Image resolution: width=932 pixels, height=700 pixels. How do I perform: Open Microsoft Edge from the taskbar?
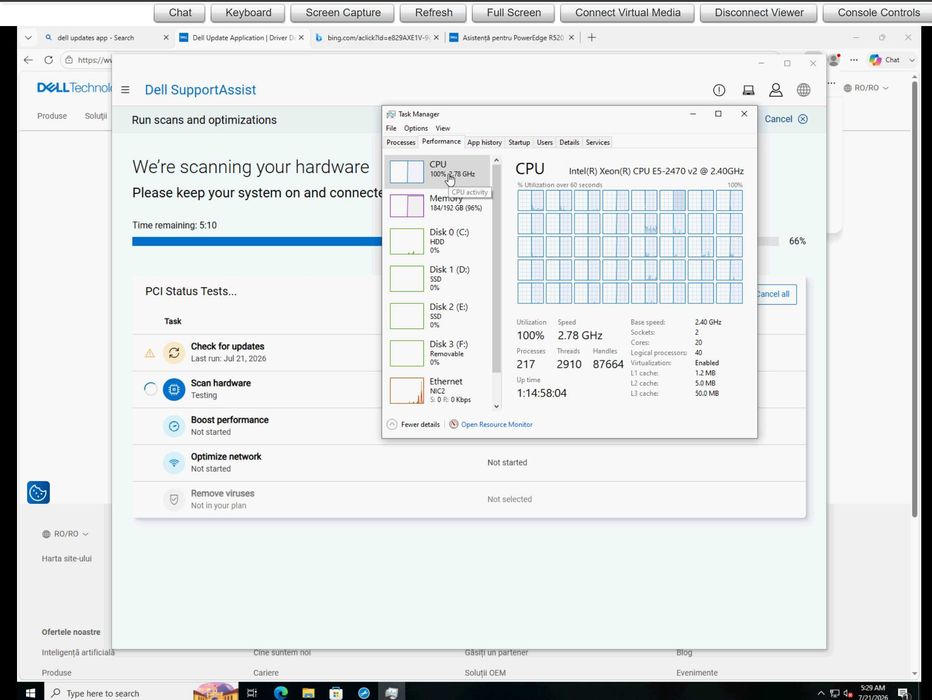click(x=281, y=693)
